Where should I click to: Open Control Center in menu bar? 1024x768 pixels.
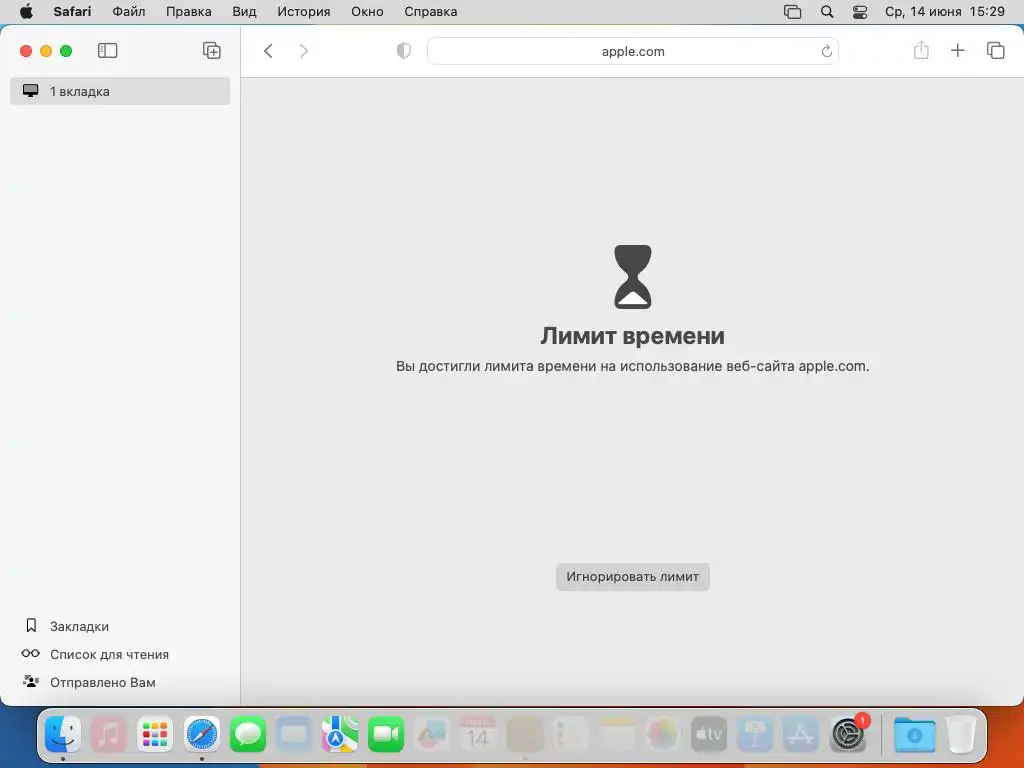coord(860,12)
